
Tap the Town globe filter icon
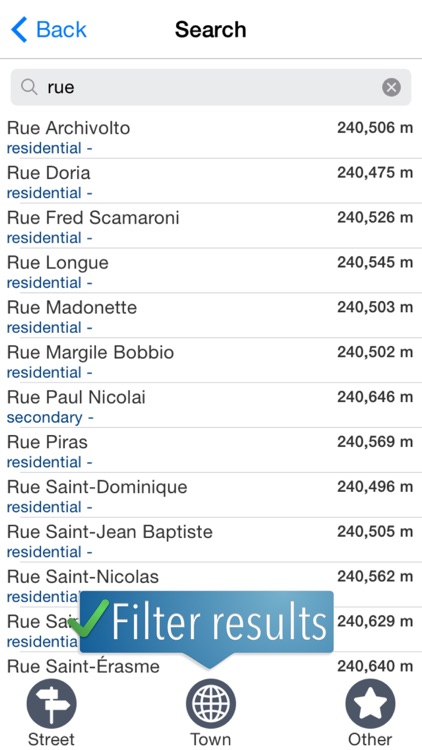point(211,704)
